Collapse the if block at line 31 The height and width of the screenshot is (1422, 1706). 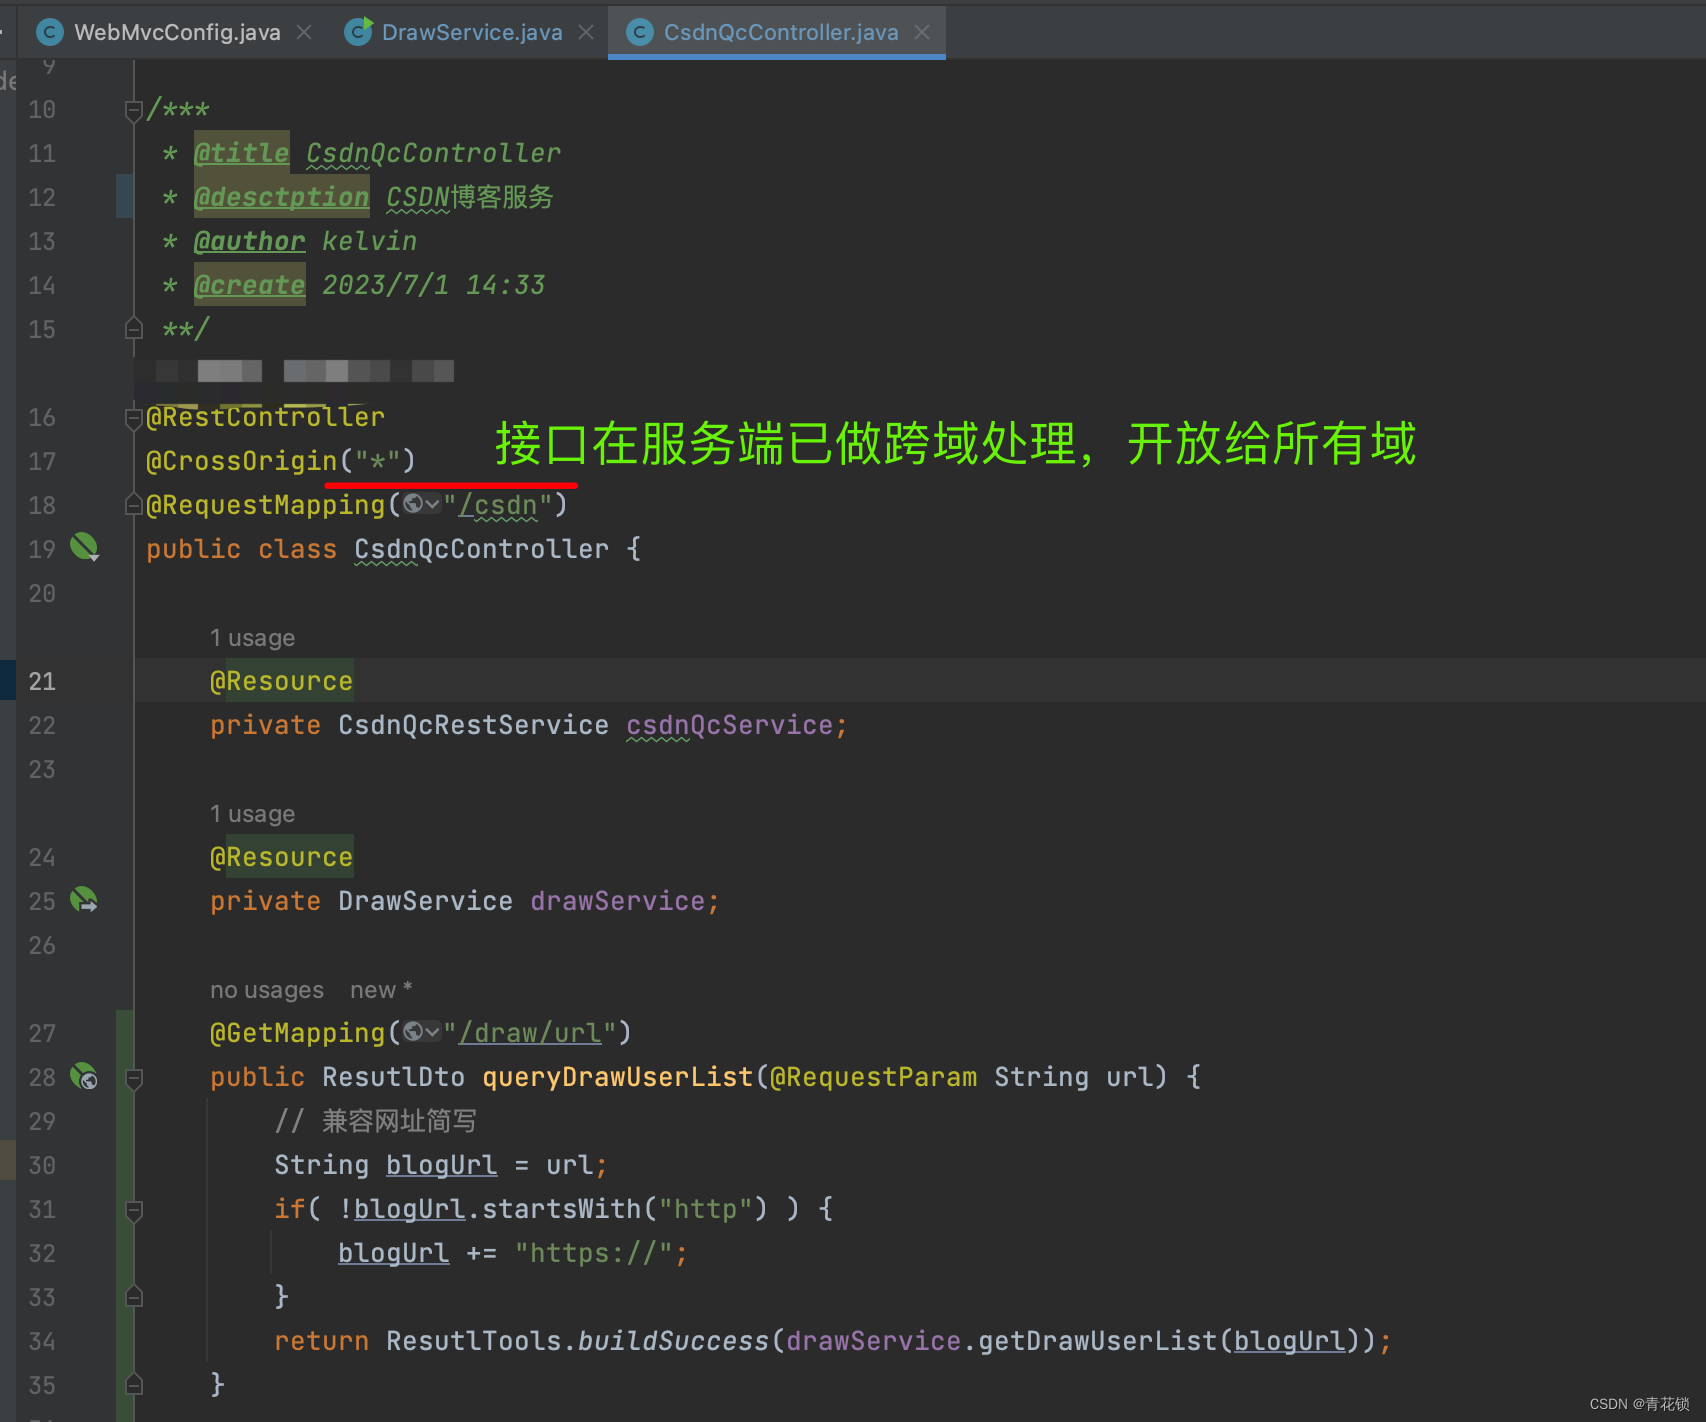click(134, 1210)
